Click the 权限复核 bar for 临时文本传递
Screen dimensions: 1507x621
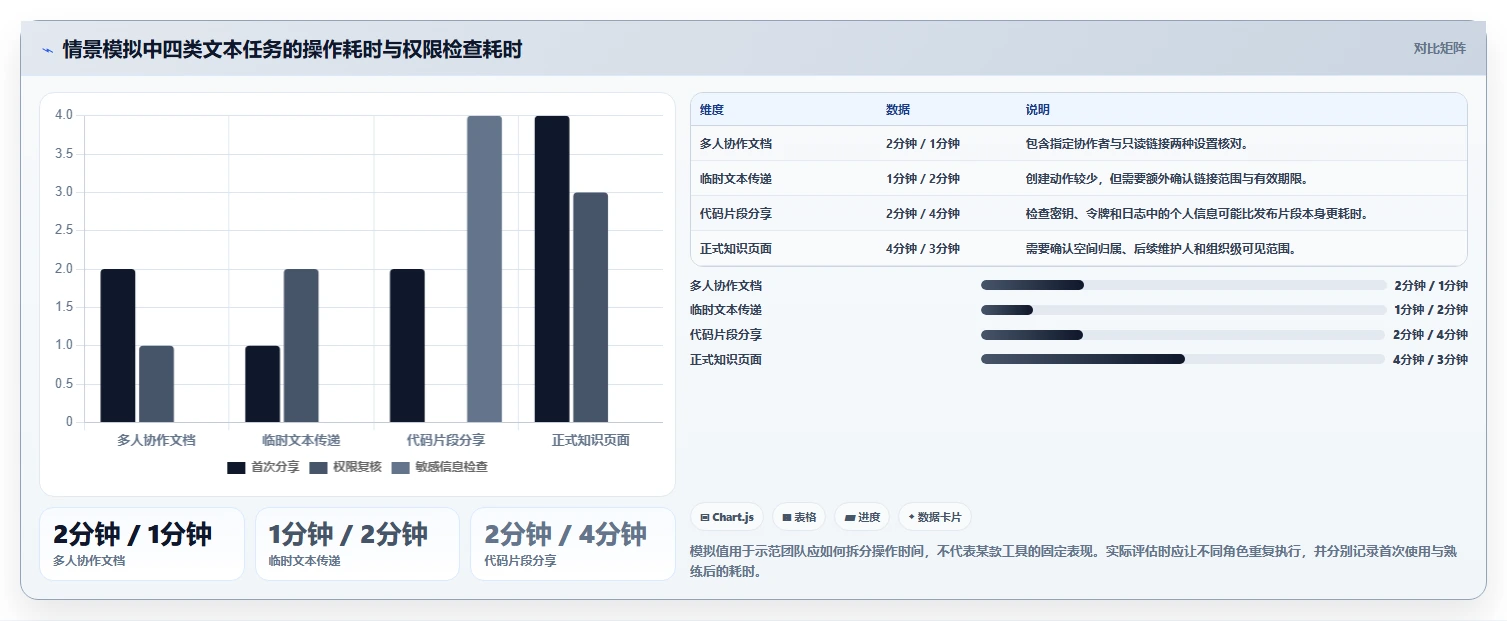(x=301, y=346)
